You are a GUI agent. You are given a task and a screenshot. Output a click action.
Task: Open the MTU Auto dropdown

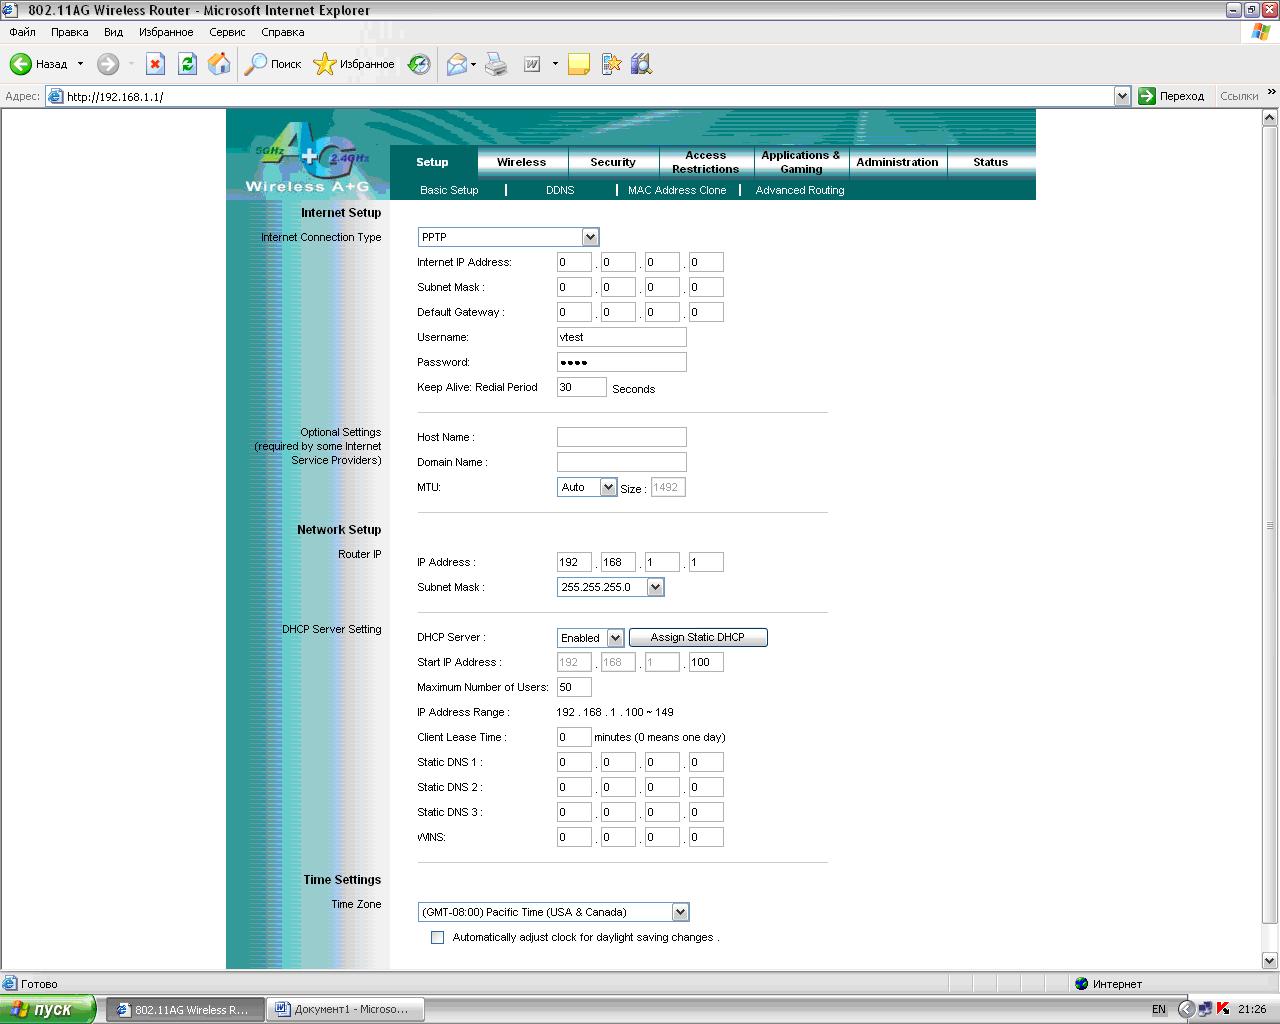pyautogui.click(x=587, y=487)
